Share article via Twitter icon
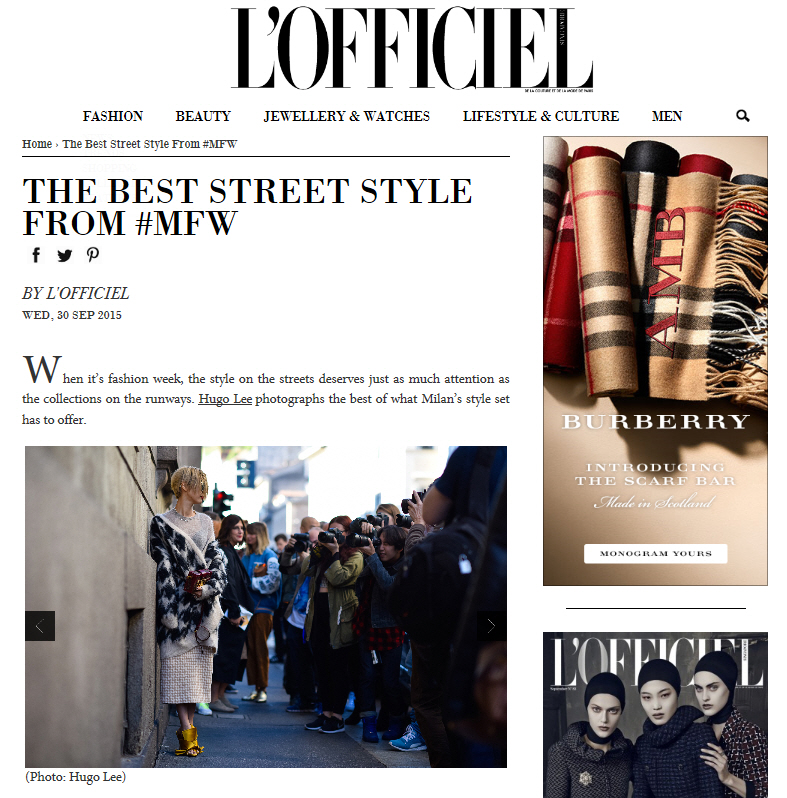 click(65, 255)
